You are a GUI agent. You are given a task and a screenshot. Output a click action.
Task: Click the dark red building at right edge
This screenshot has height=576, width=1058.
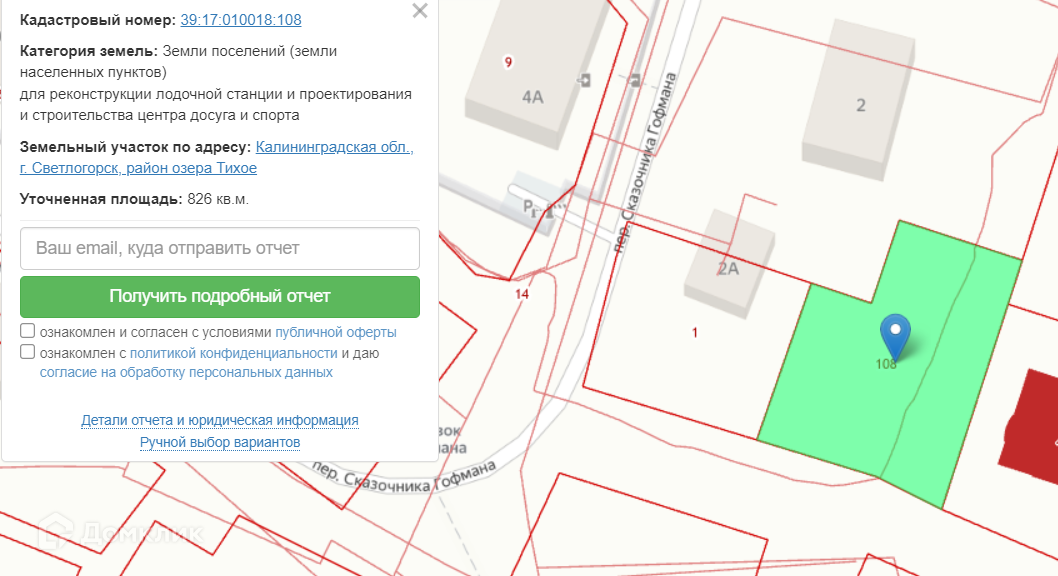1030,420
